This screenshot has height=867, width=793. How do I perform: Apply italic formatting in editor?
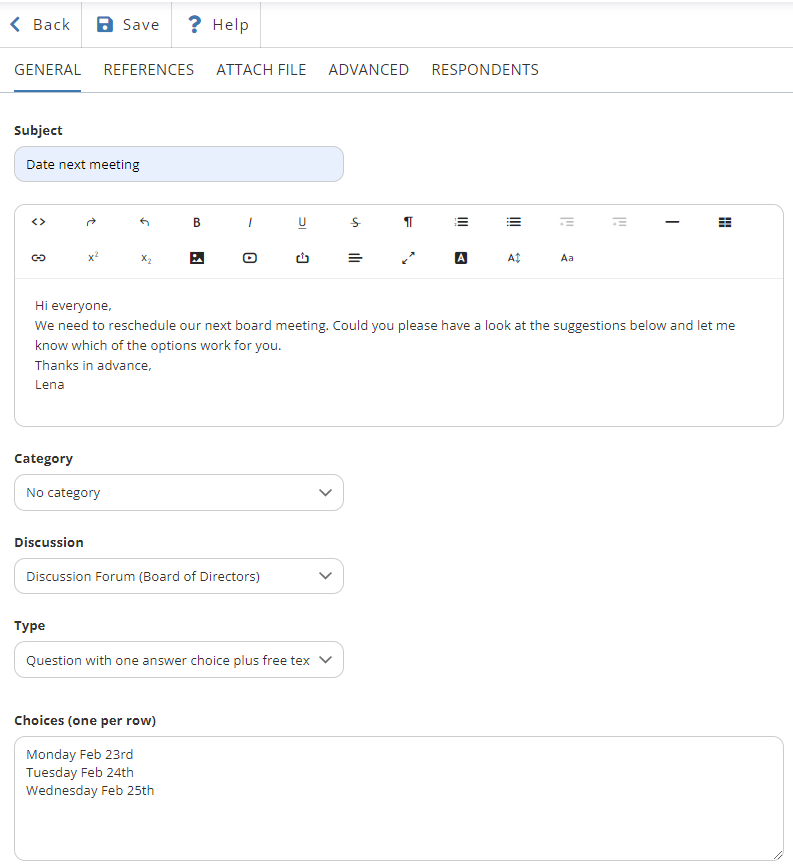tap(250, 222)
